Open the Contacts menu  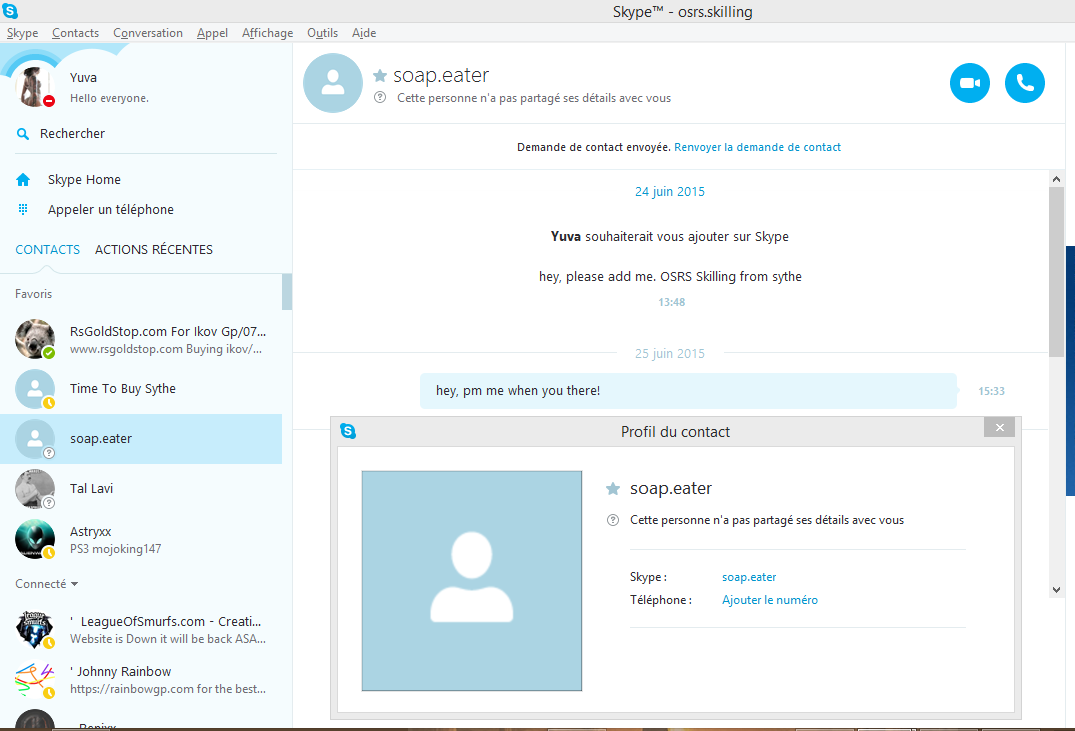click(x=75, y=33)
